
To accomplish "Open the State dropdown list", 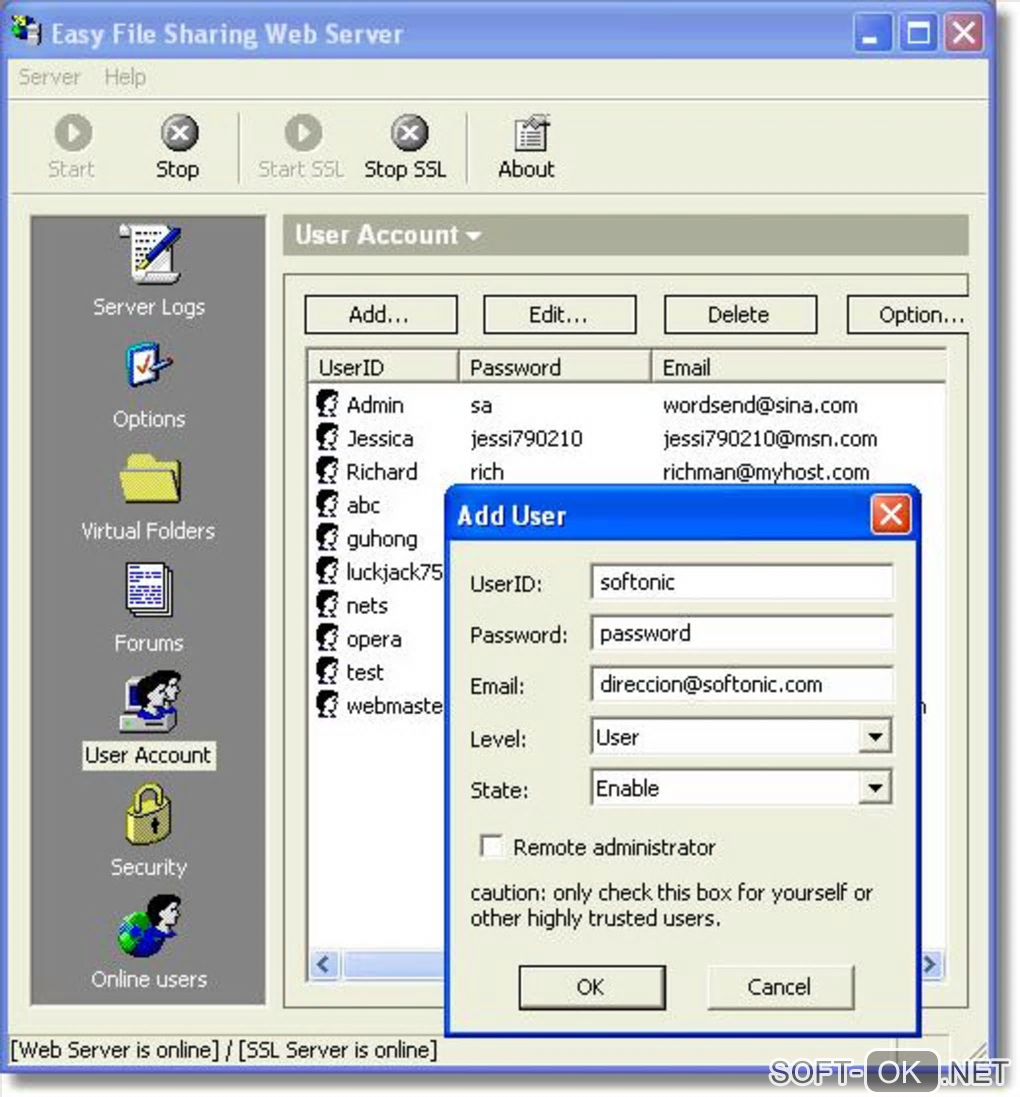I will point(874,788).
